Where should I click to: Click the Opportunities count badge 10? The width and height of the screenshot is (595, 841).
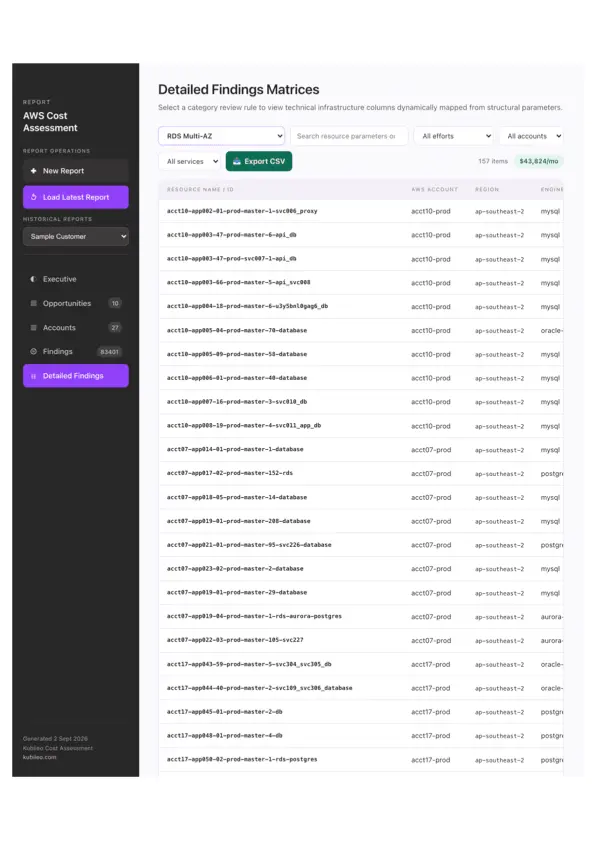tap(115, 303)
